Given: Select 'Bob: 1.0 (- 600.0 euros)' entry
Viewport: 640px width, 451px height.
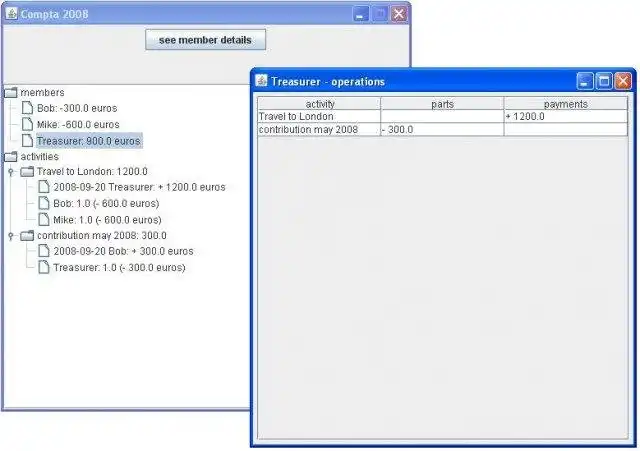Looking at the screenshot, I should pos(106,203).
